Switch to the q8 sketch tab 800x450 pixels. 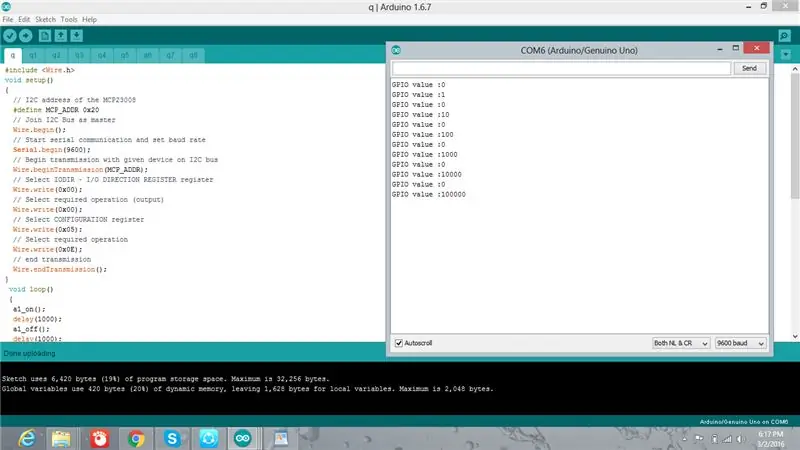[193, 55]
